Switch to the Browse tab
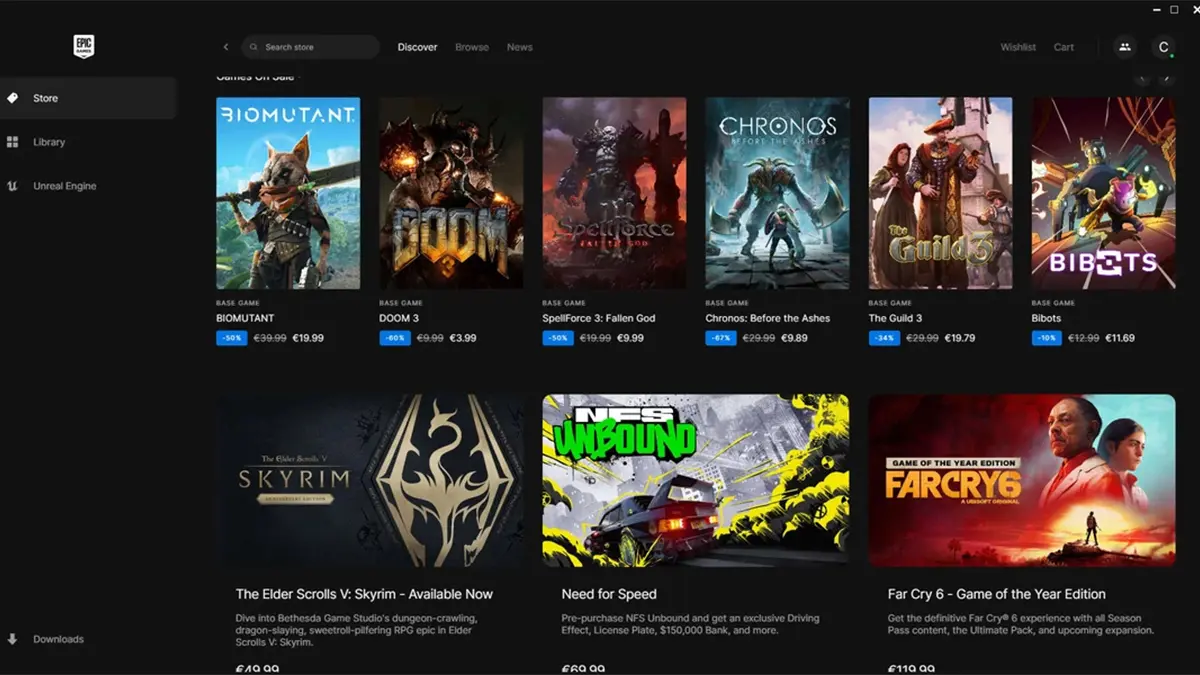The width and height of the screenshot is (1200, 675). point(471,47)
